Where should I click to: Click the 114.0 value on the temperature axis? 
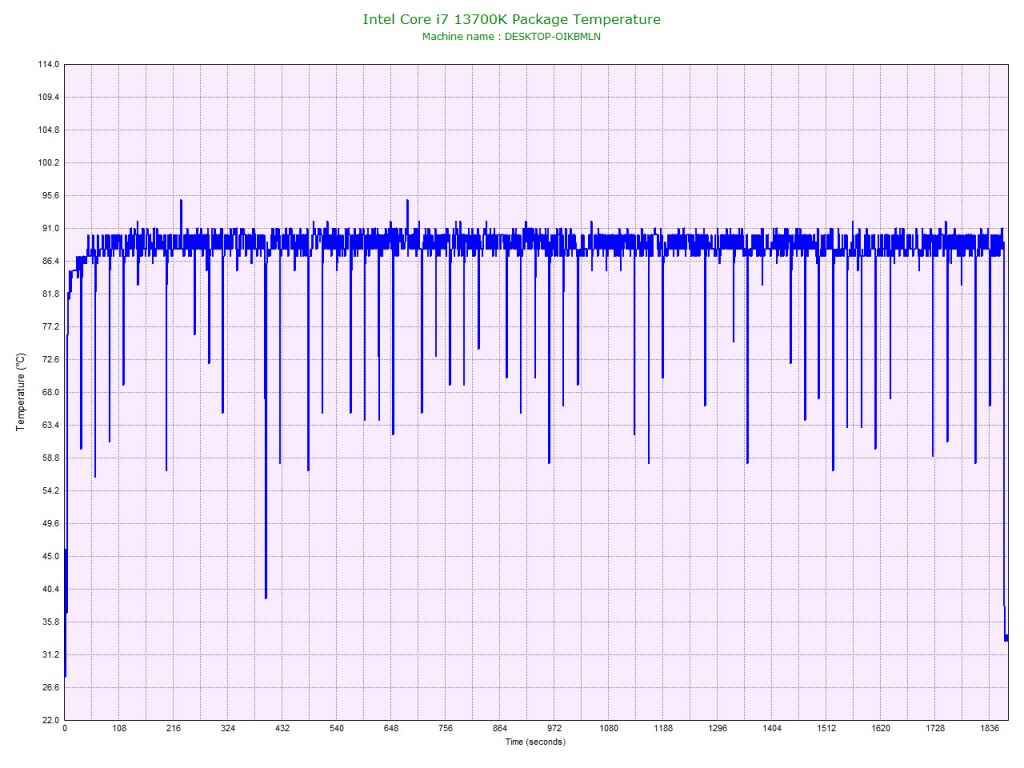(48, 64)
